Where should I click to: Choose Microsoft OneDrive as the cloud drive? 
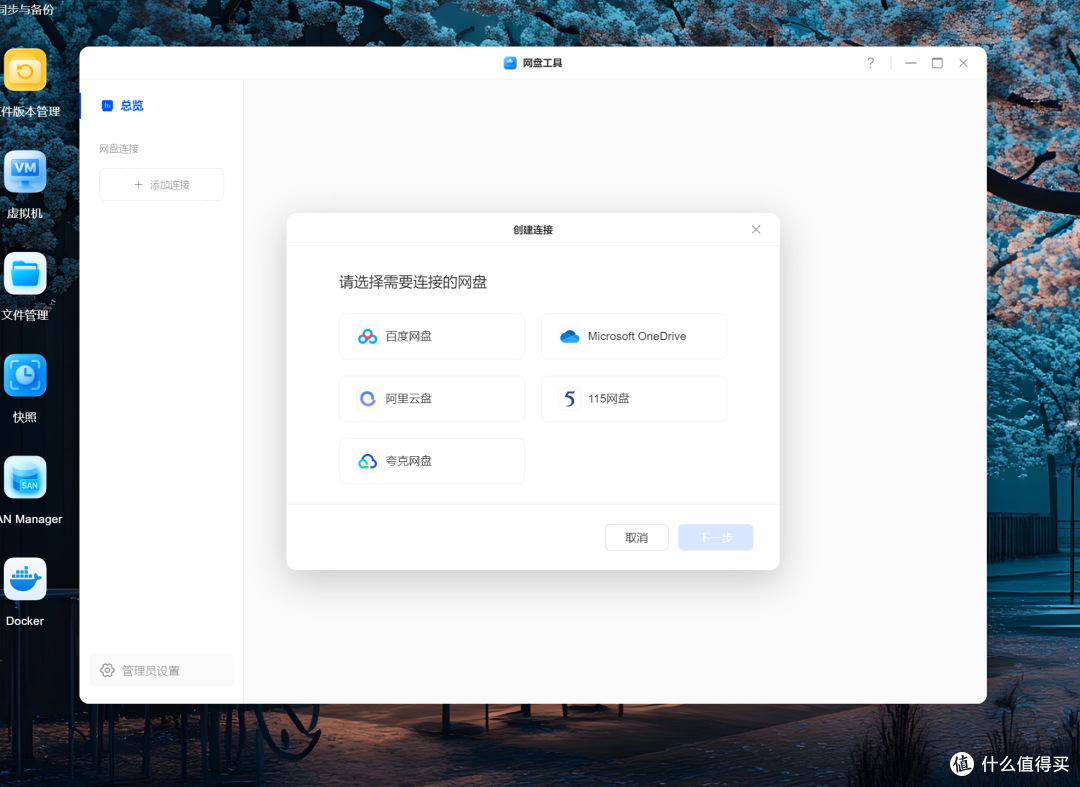(x=634, y=336)
